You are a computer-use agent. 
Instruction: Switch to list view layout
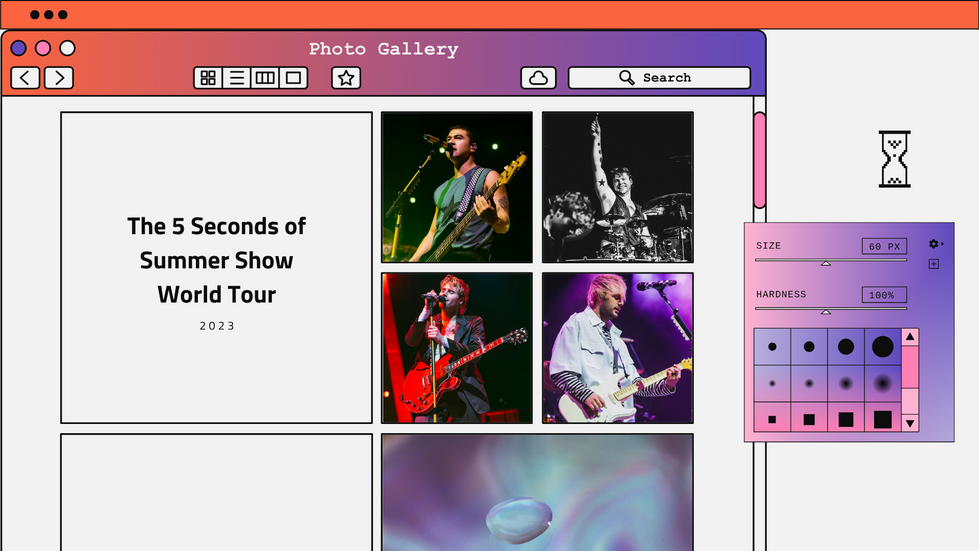237,78
